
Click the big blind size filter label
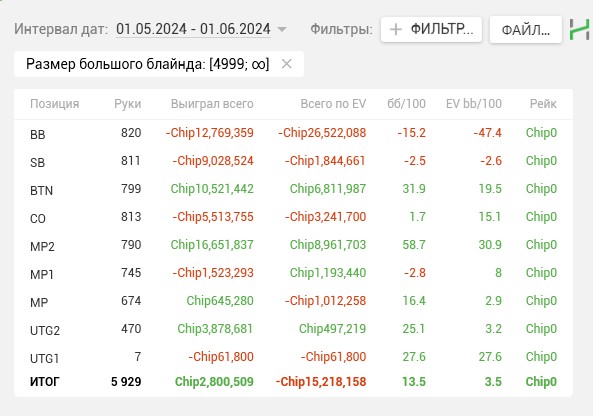(147, 64)
